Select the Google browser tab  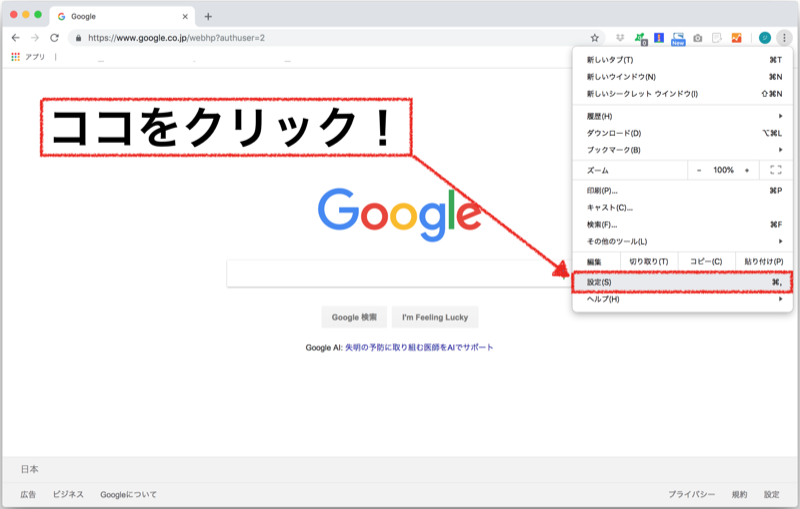coord(122,16)
